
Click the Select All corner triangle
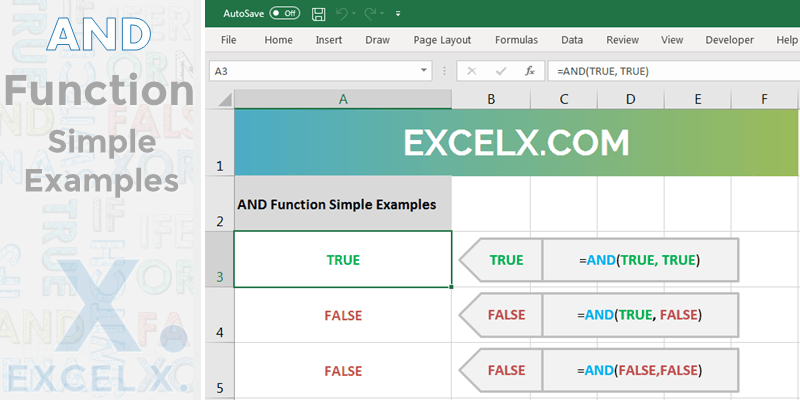(224, 99)
